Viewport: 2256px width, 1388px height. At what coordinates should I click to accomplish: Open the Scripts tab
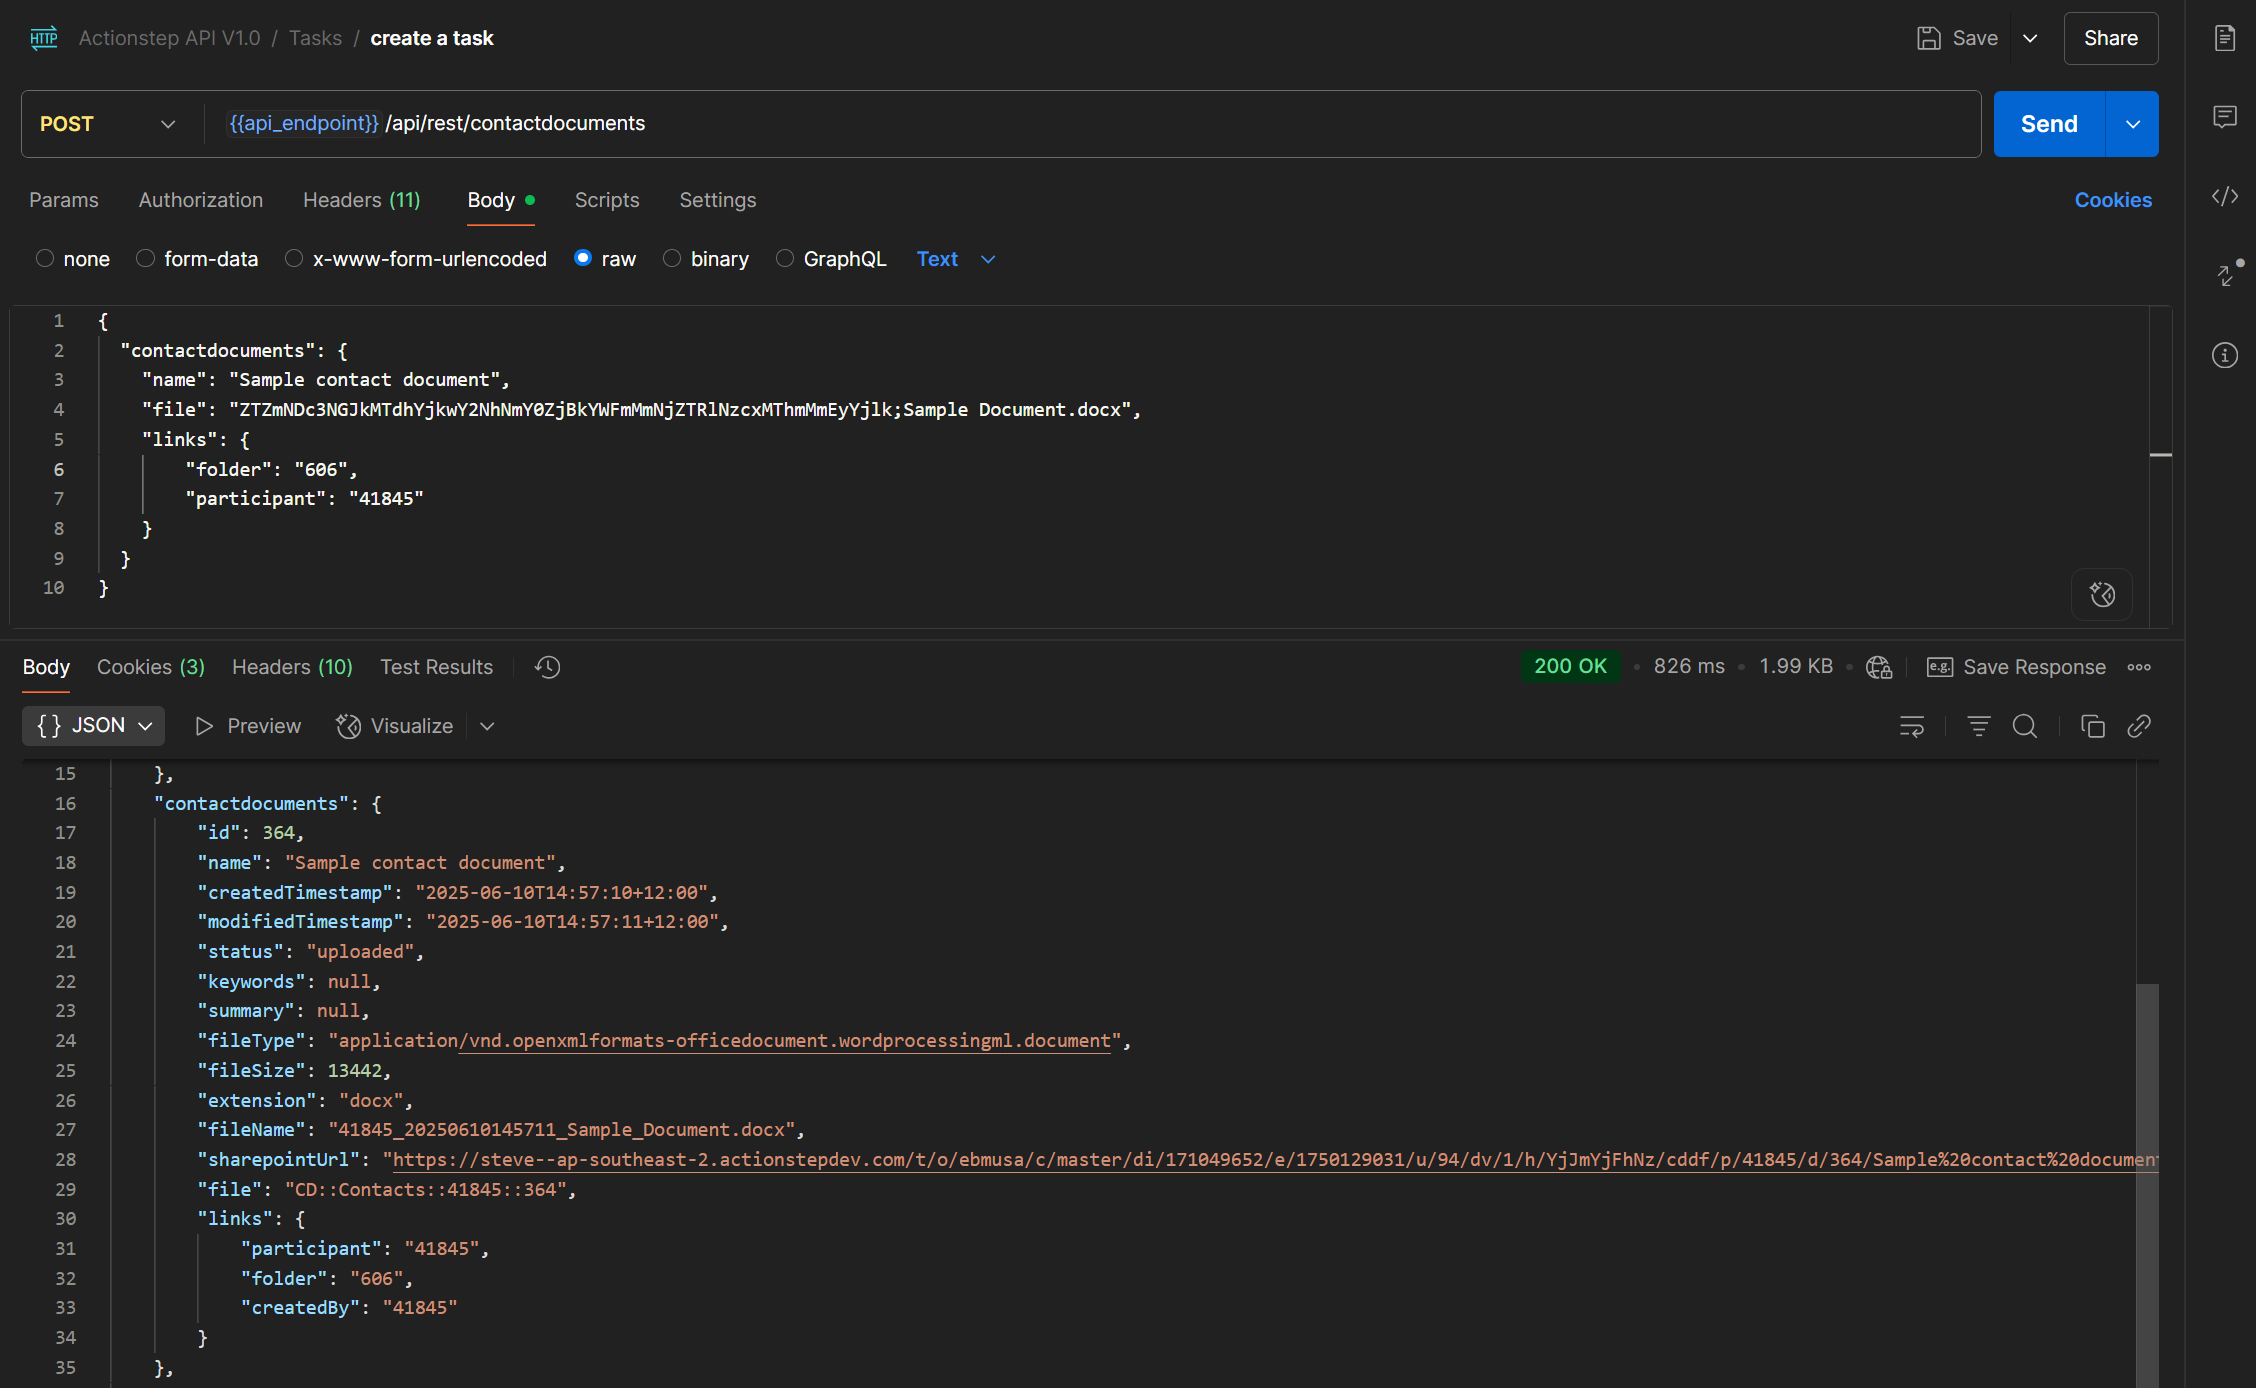click(607, 200)
